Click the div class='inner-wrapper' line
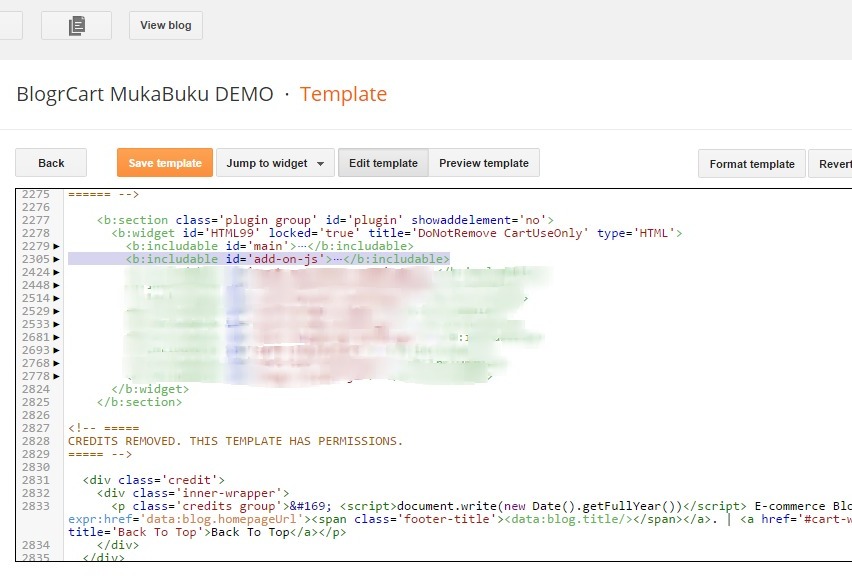852x583 pixels. coord(193,493)
